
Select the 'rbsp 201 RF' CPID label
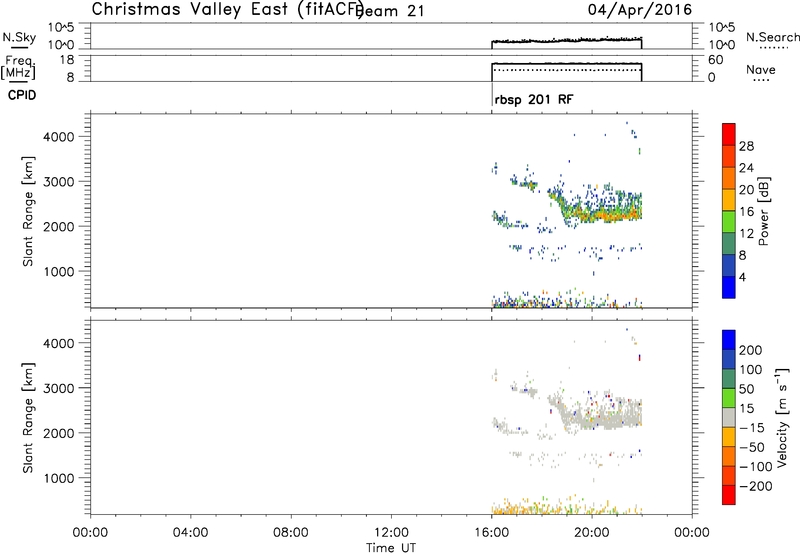point(534,99)
